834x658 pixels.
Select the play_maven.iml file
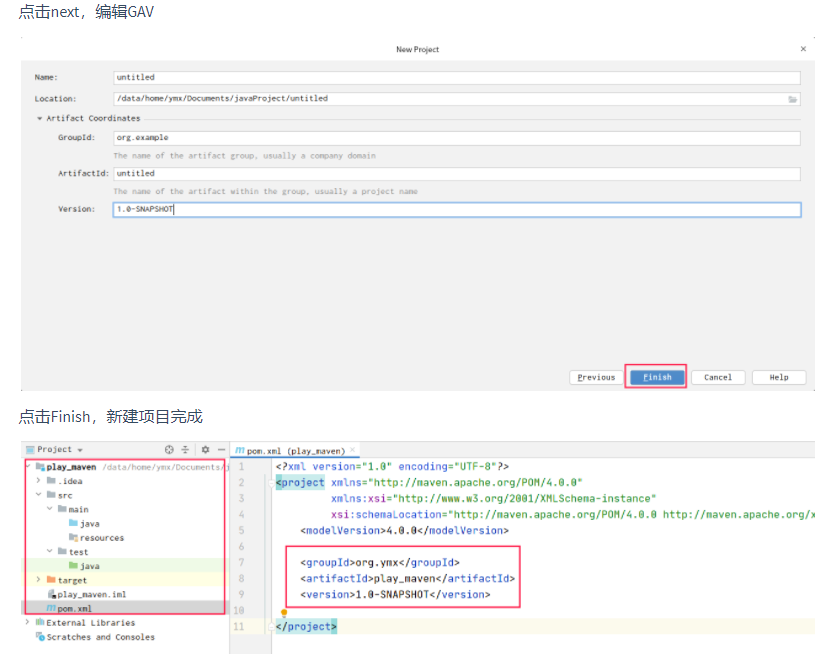point(91,595)
